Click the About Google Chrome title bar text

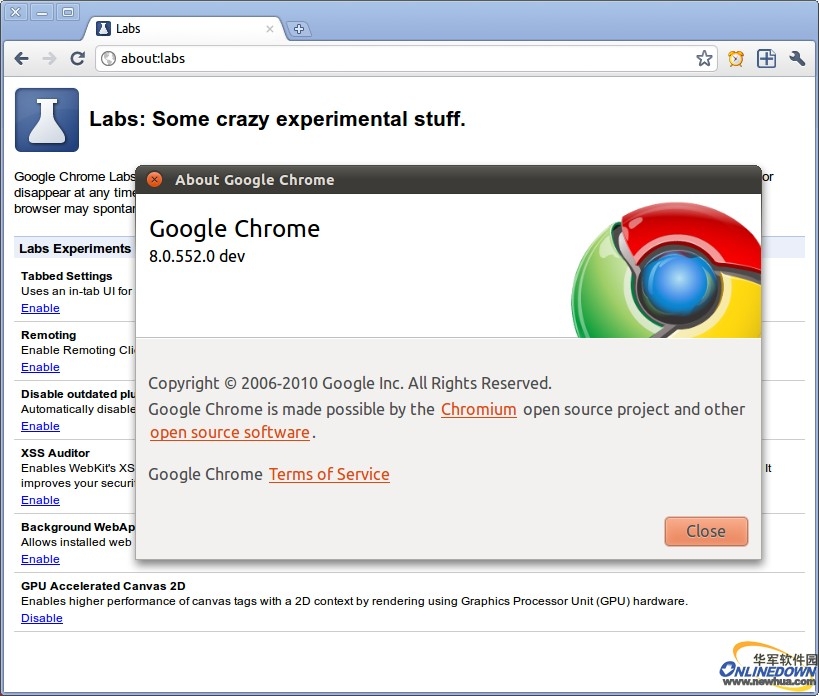click(x=254, y=180)
